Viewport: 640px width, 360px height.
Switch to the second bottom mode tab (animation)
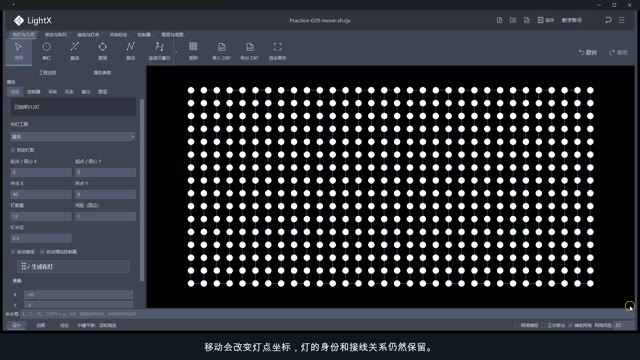coord(40,325)
